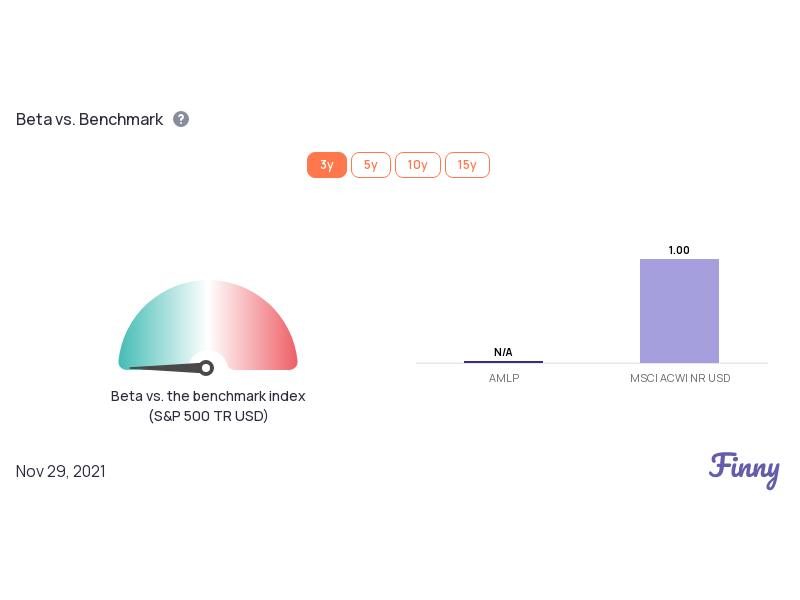
Task: Click the gauge needle pivot
Action: (206, 368)
